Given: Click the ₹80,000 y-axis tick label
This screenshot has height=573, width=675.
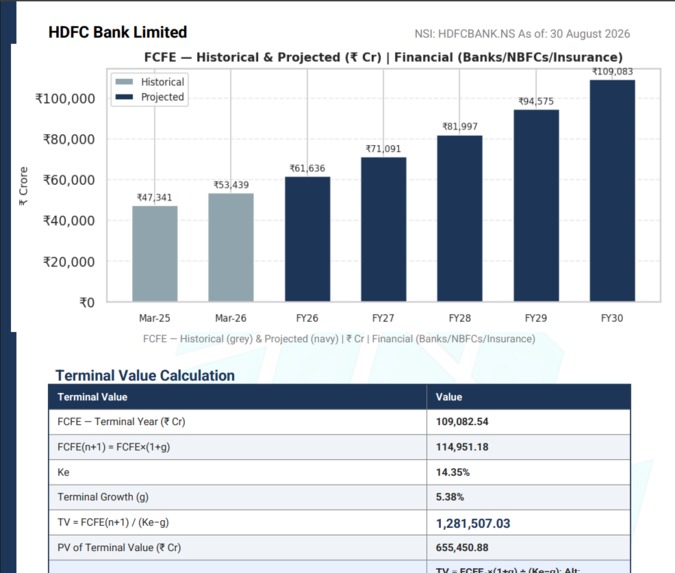Looking at the screenshot, I should coord(68,139).
